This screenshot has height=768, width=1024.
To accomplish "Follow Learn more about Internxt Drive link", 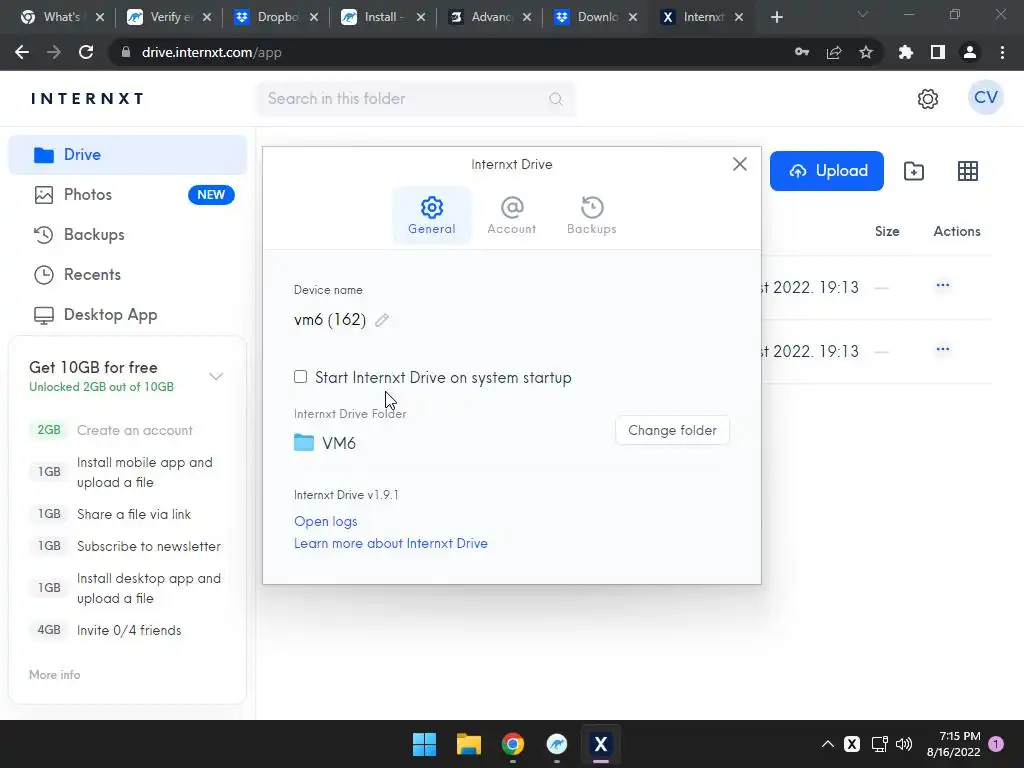I will point(391,543).
